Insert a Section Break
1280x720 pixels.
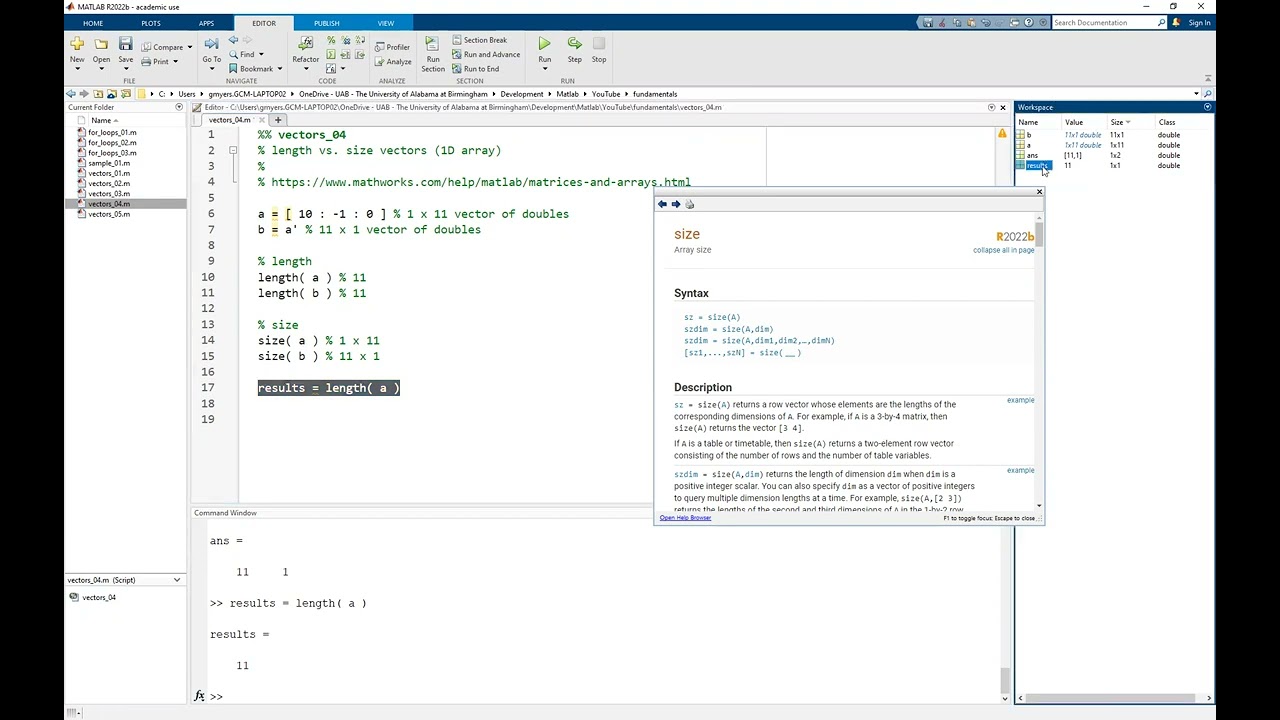click(x=479, y=41)
